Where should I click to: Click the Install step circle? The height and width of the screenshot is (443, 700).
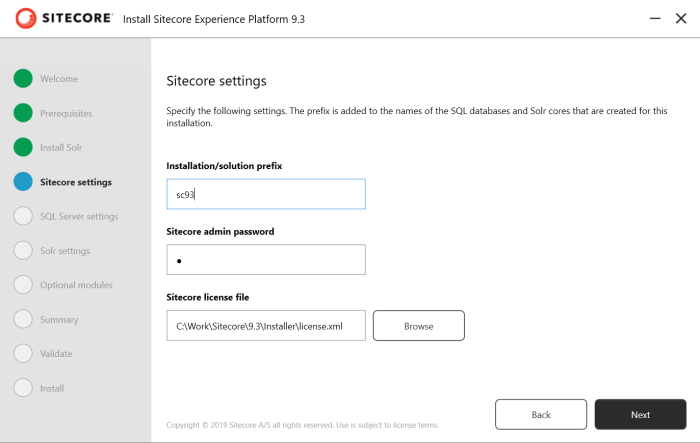tap(23, 388)
